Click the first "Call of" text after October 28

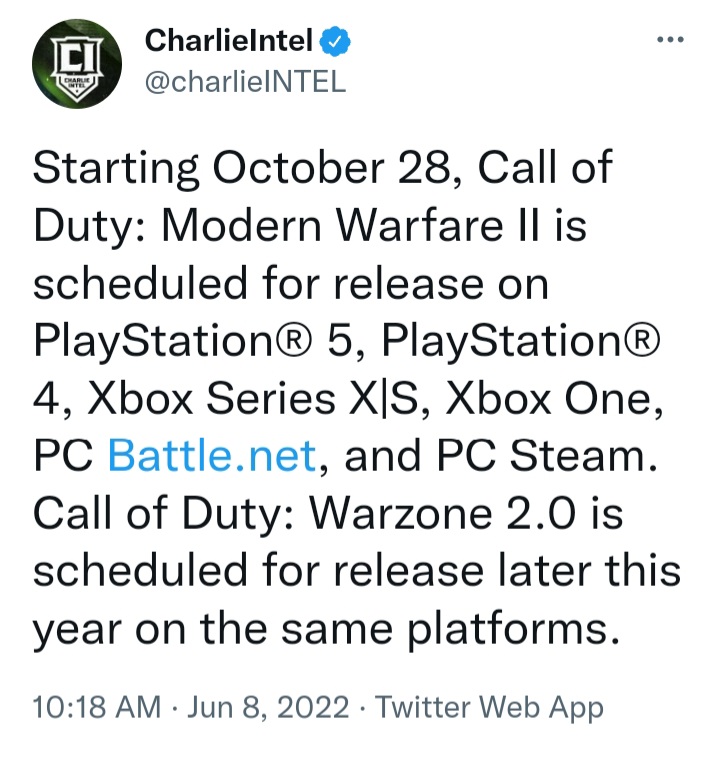pyautogui.click(x=545, y=170)
